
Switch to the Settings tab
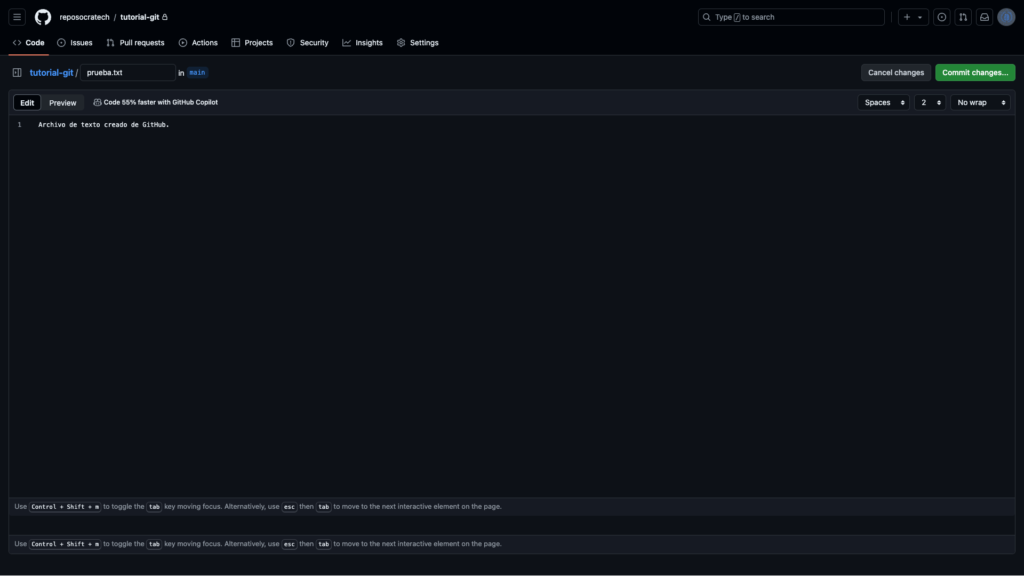point(417,42)
